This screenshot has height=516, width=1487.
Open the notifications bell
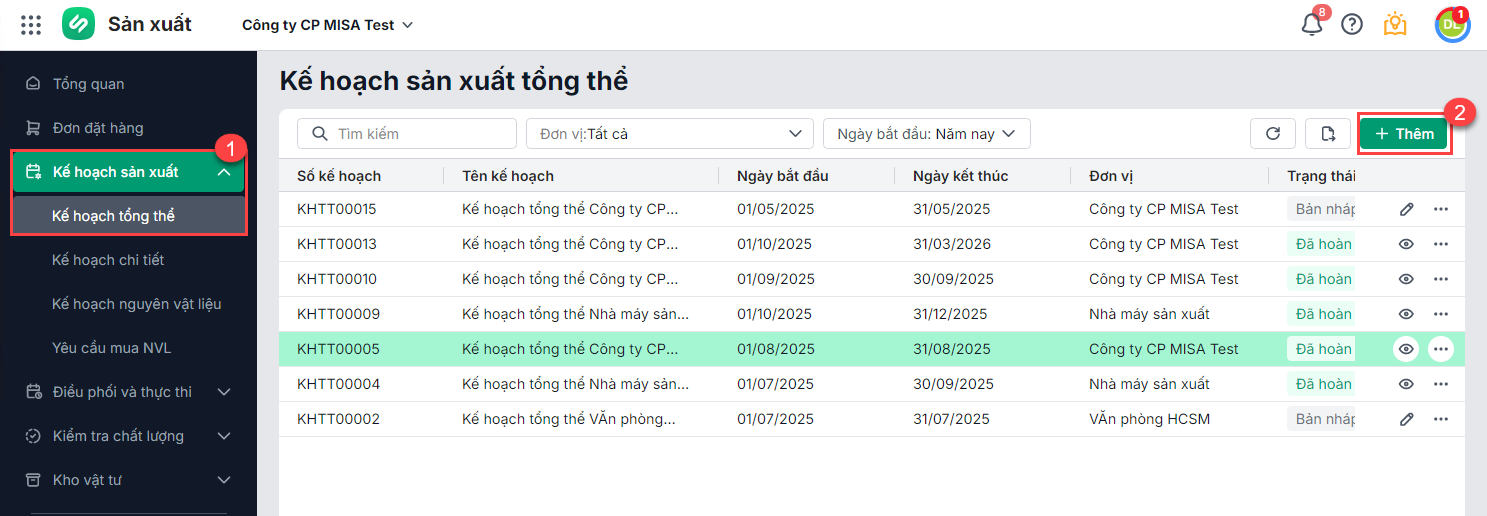point(1312,25)
